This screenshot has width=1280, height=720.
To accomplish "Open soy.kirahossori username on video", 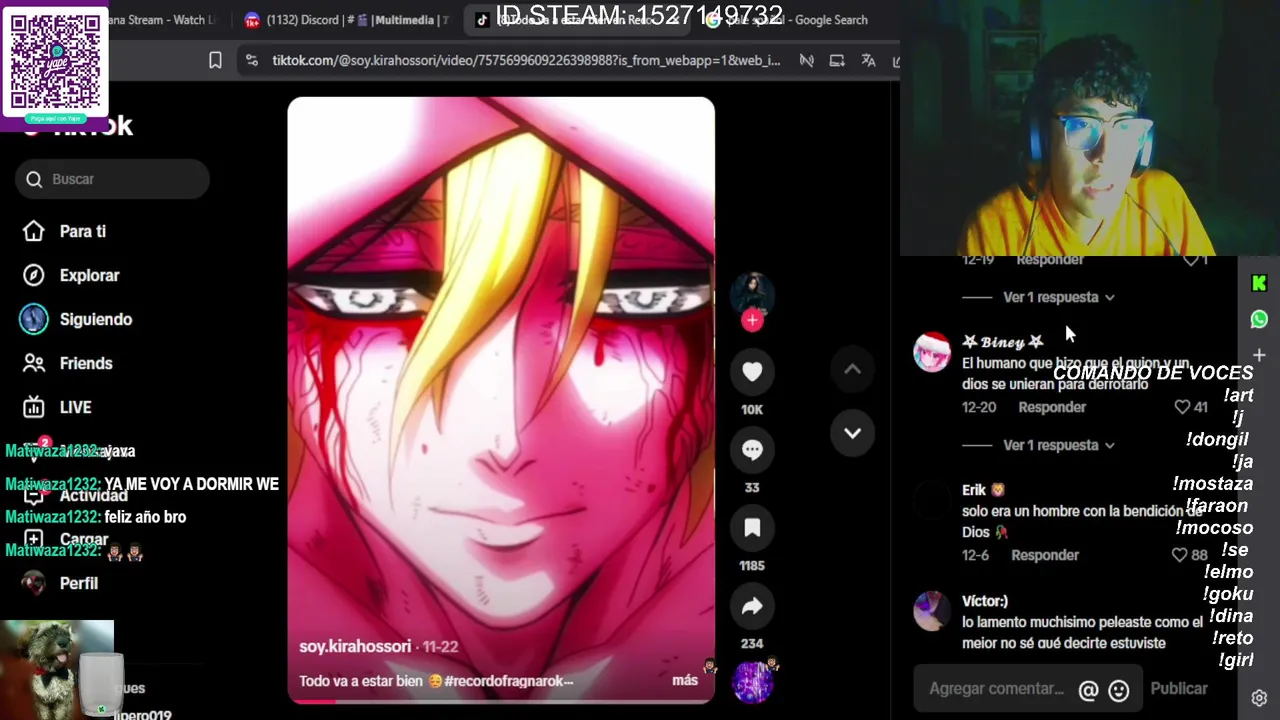I will [x=355, y=647].
